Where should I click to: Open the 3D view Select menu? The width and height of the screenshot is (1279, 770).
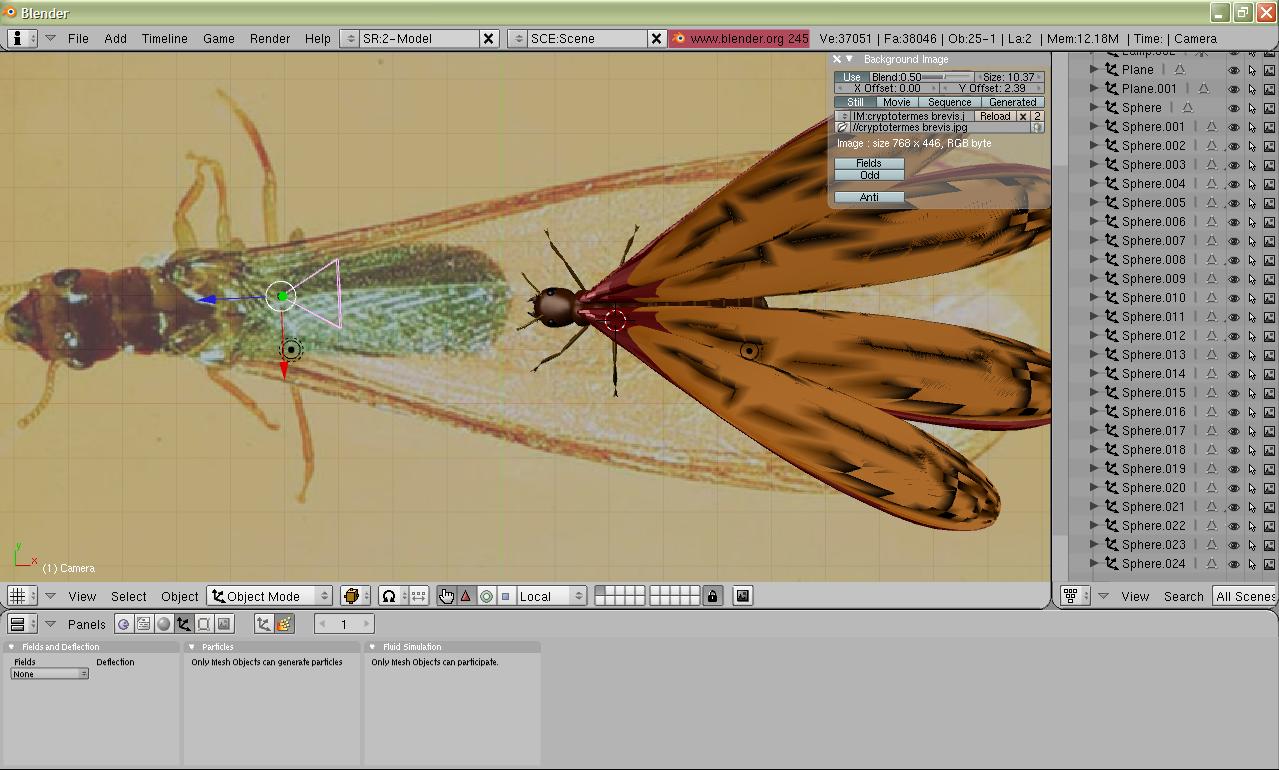[x=129, y=596]
